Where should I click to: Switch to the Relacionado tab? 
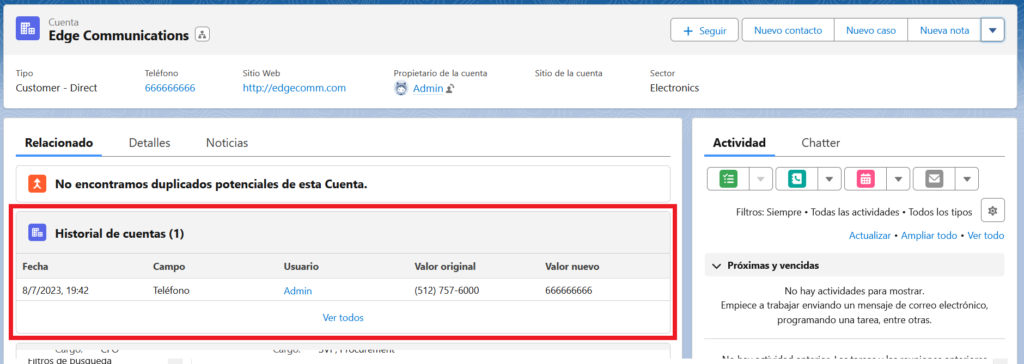pyautogui.click(x=59, y=142)
